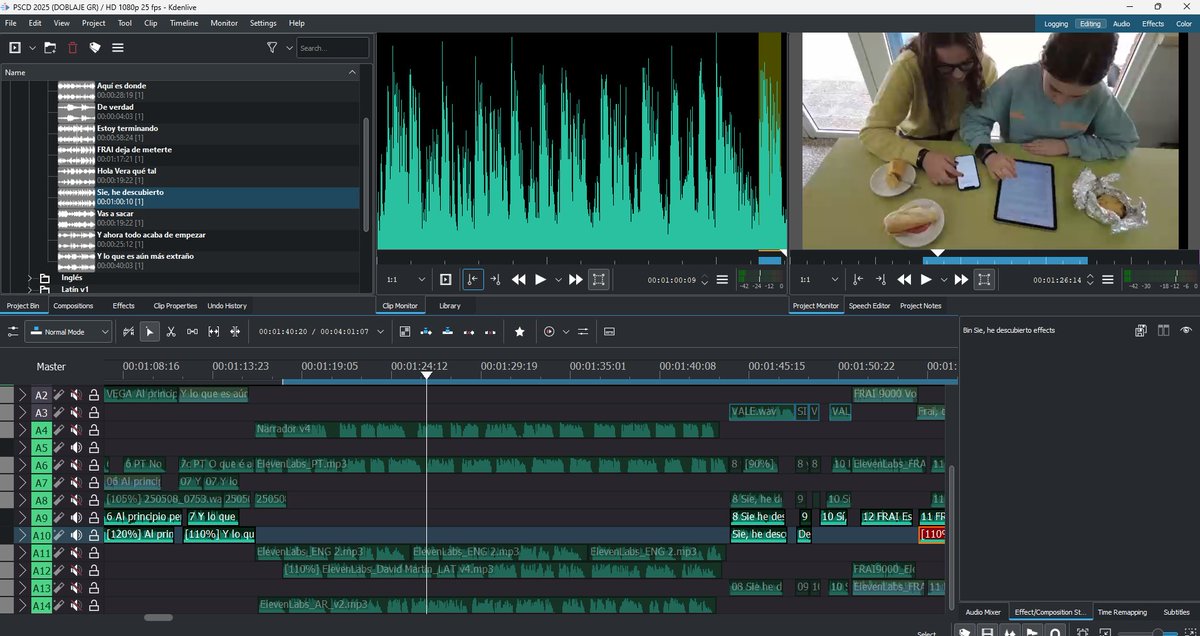The width and height of the screenshot is (1200, 636).
Task: Open the timeline track menu icon at far left
Action: (13, 331)
